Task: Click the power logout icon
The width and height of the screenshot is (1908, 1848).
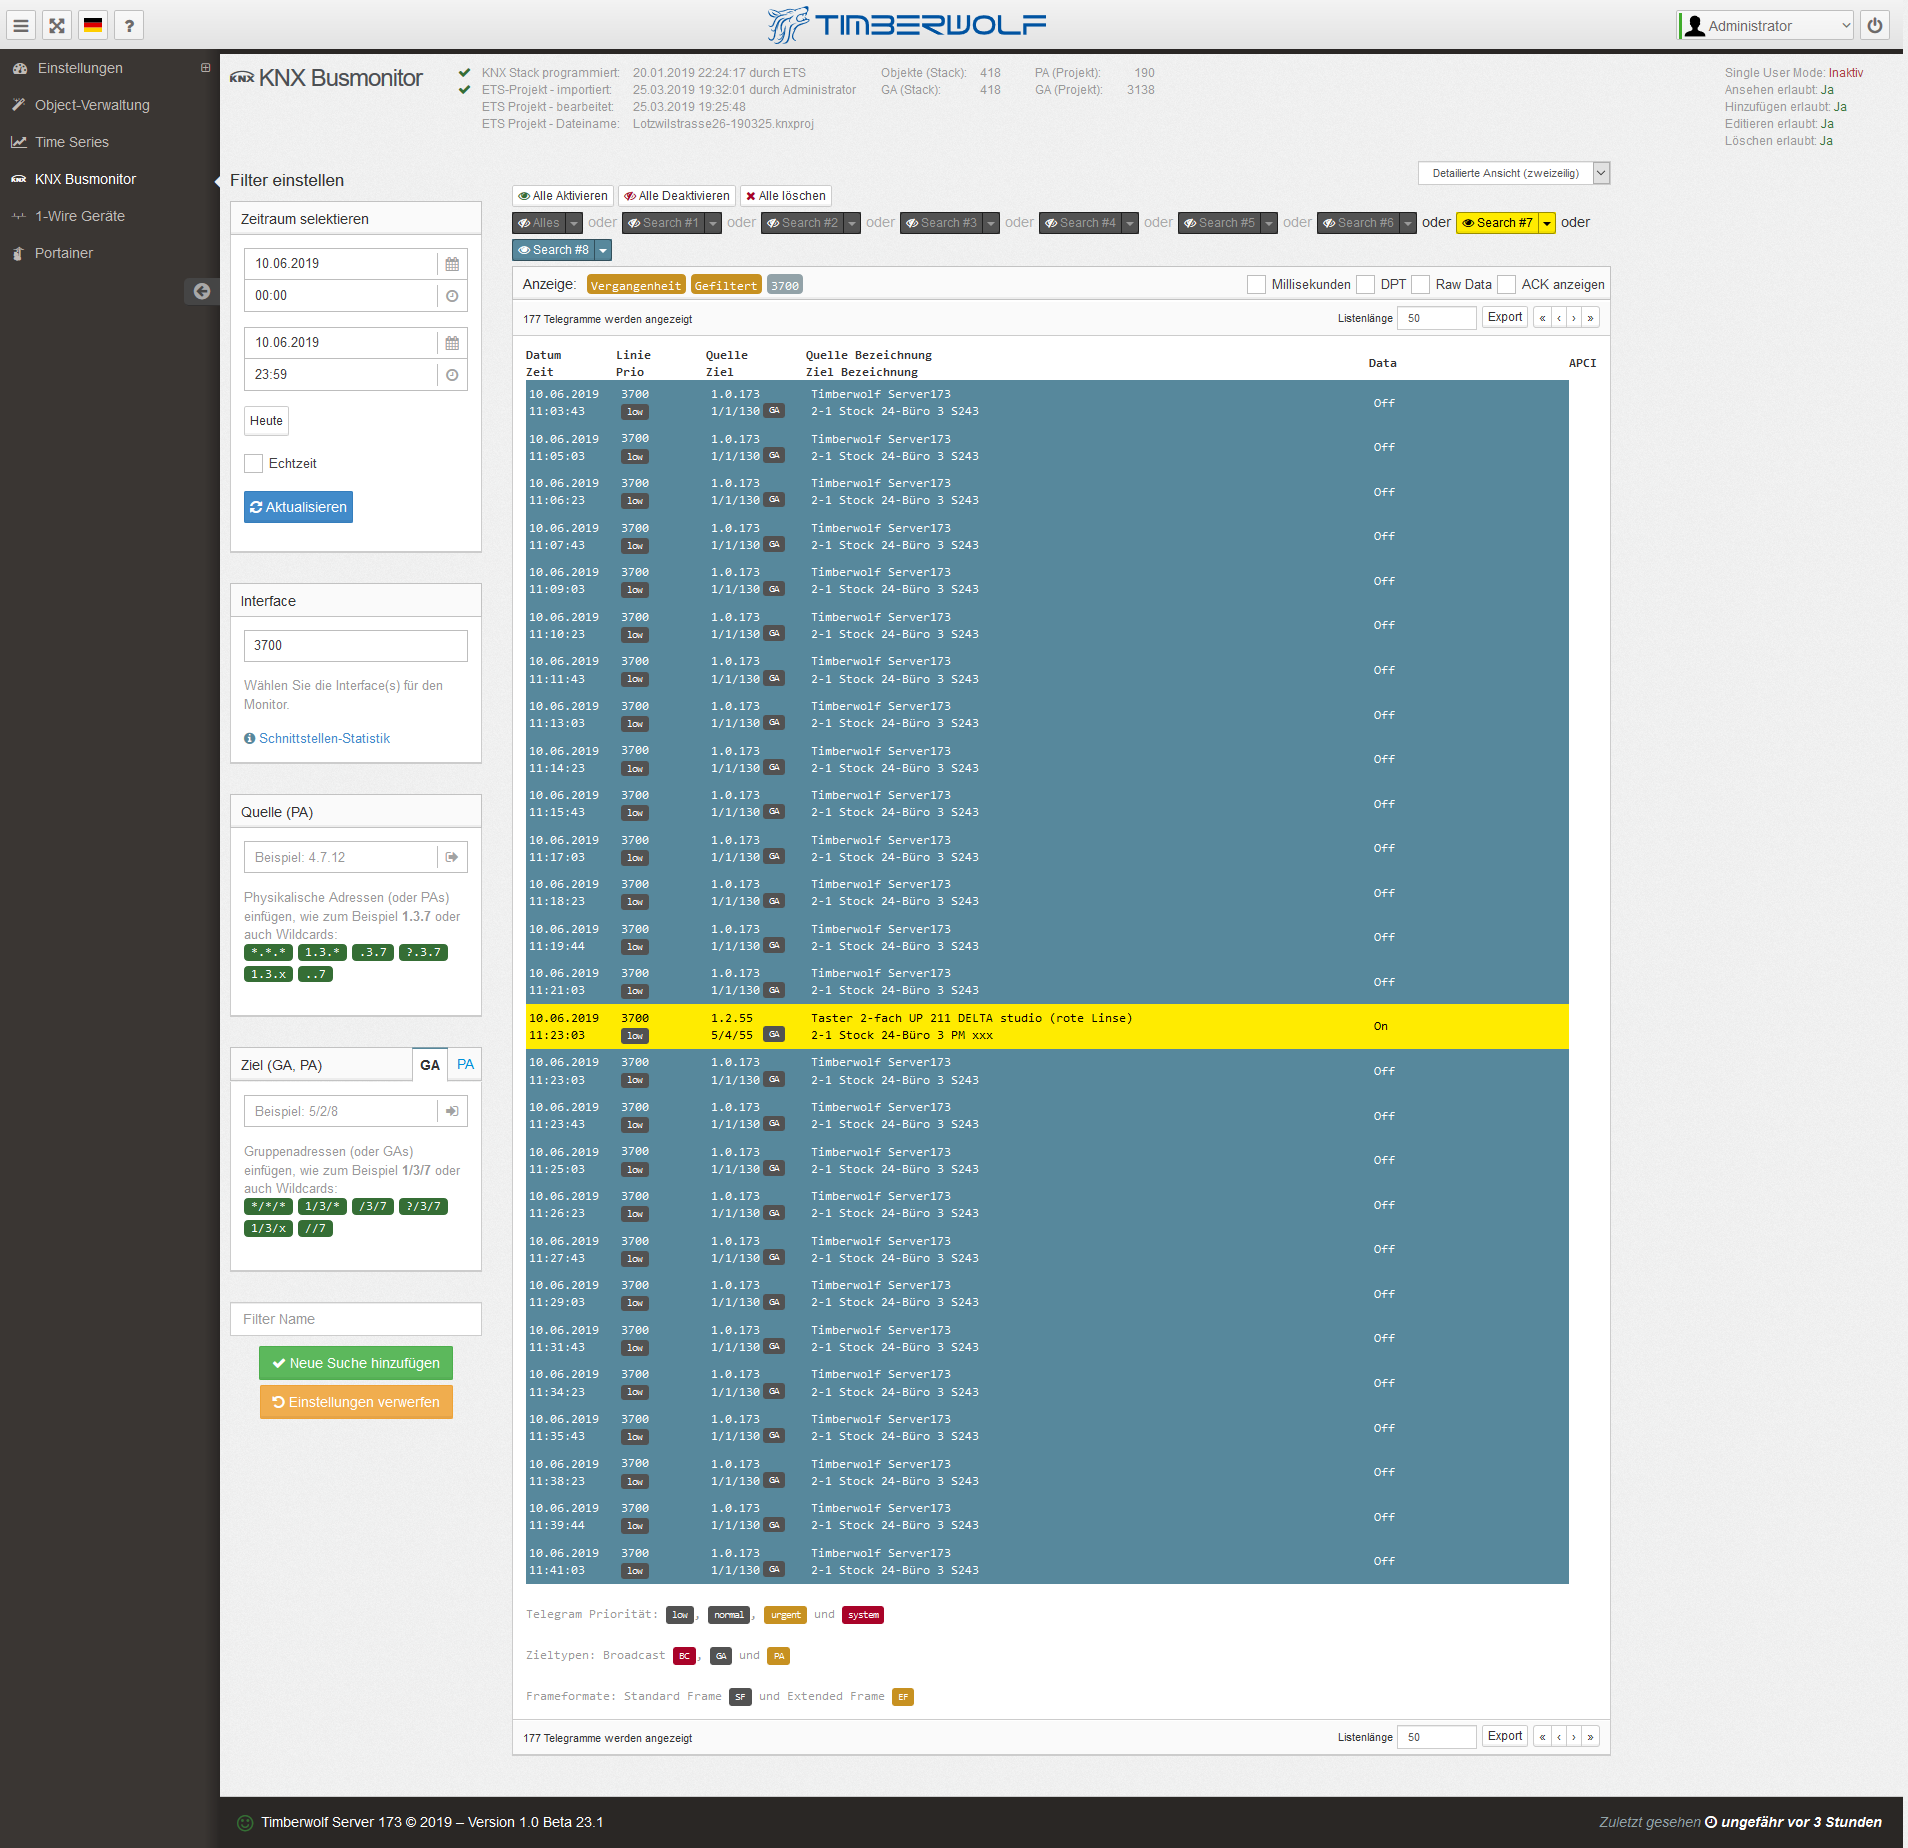Action: click(1875, 26)
